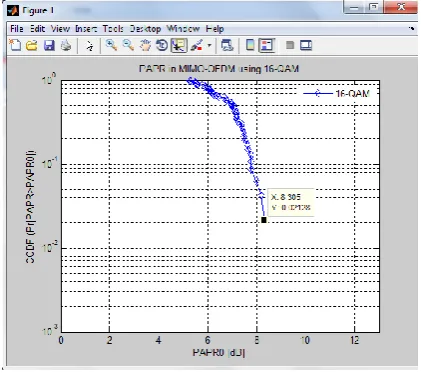Close the Figure 1 window
The height and width of the screenshot is (374, 421).
(401, 7)
